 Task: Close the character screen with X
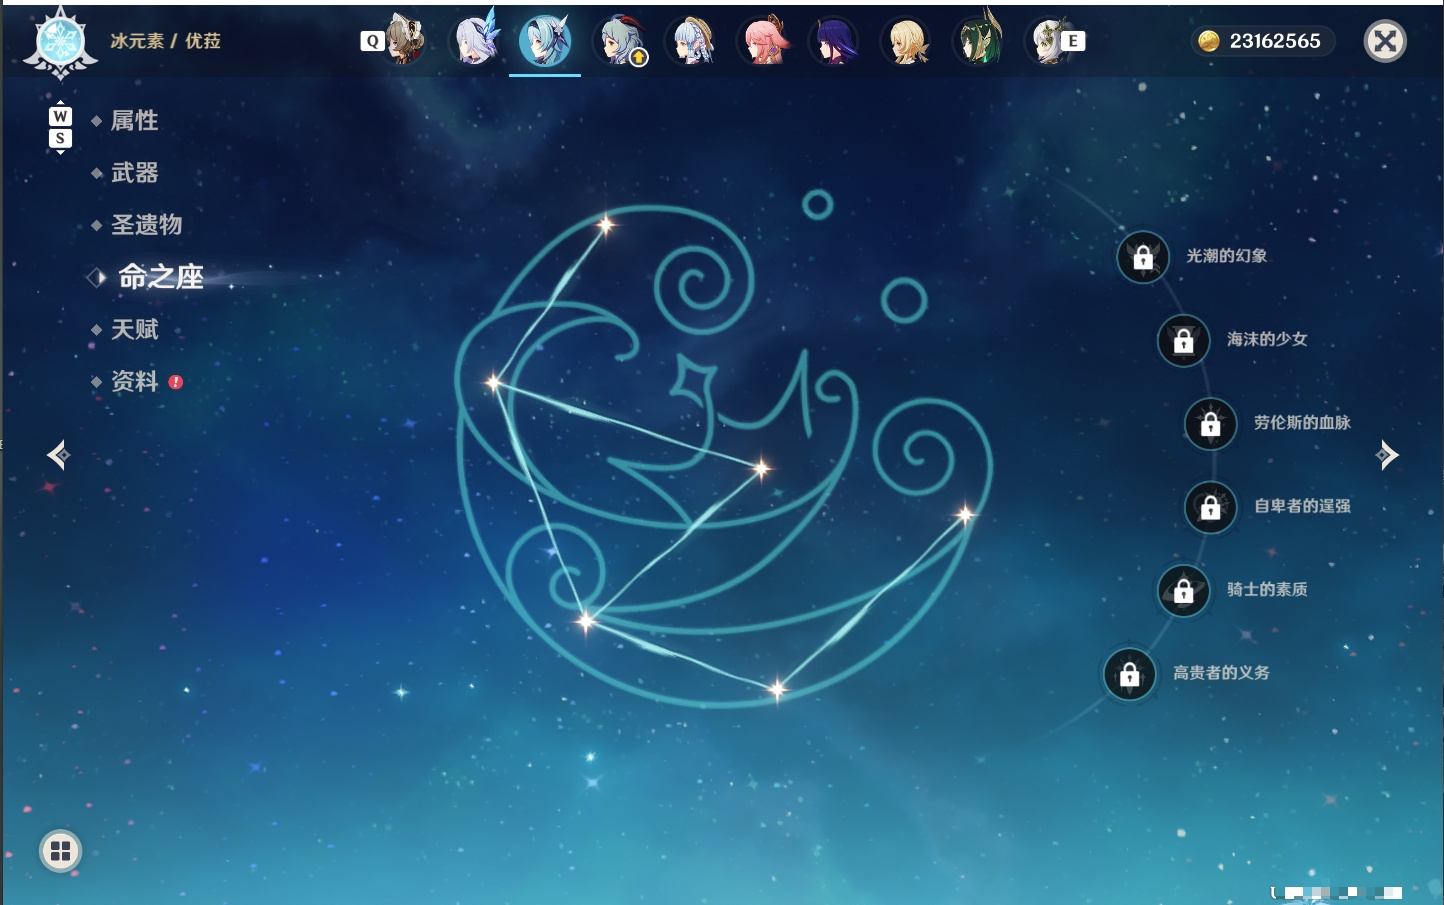click(x=1385, y=41)
